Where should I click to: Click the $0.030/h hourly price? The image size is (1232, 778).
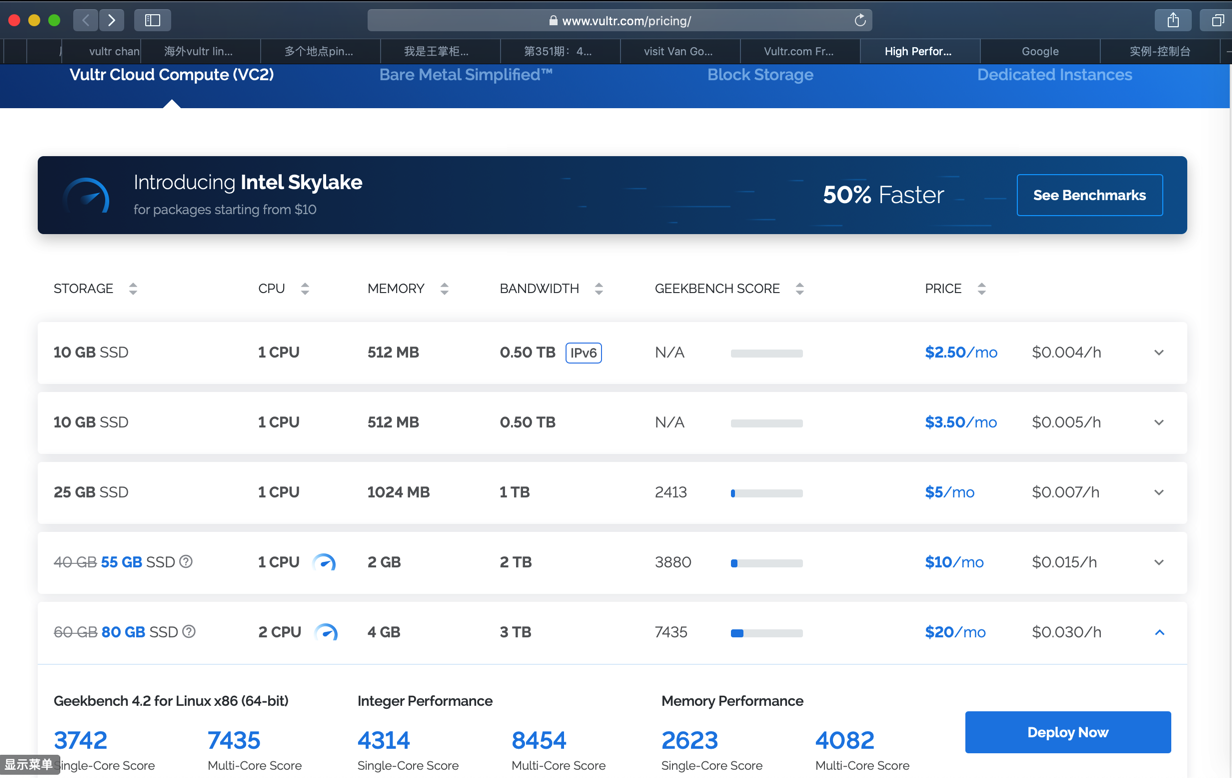coord(1067,632)
